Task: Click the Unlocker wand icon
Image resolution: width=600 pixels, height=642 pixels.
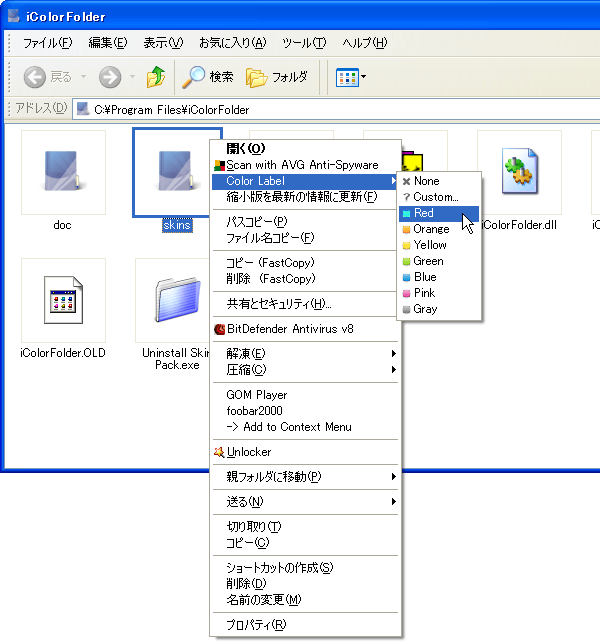Action: click(x=219, y=452)
